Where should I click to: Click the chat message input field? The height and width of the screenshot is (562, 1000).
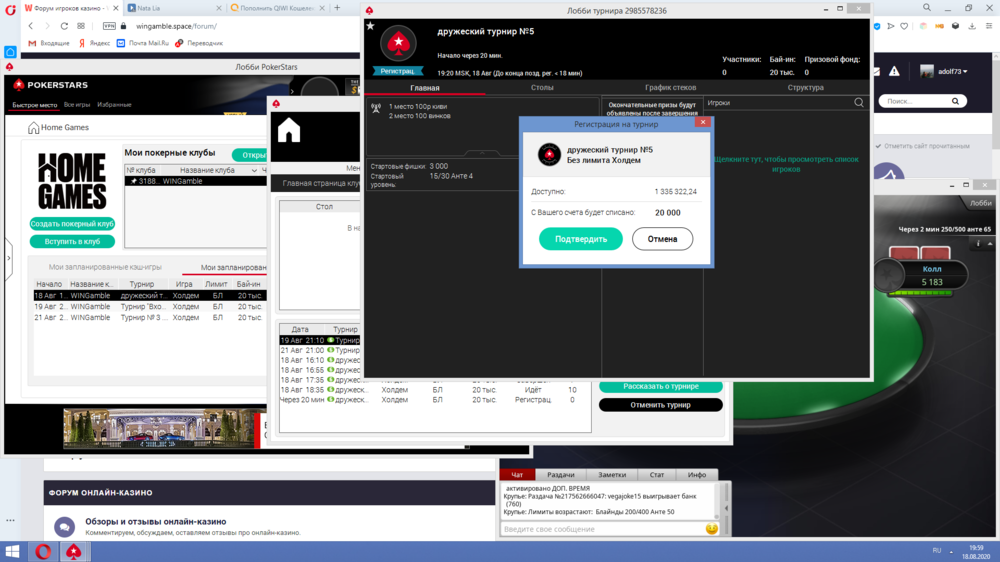pos(600,529)
